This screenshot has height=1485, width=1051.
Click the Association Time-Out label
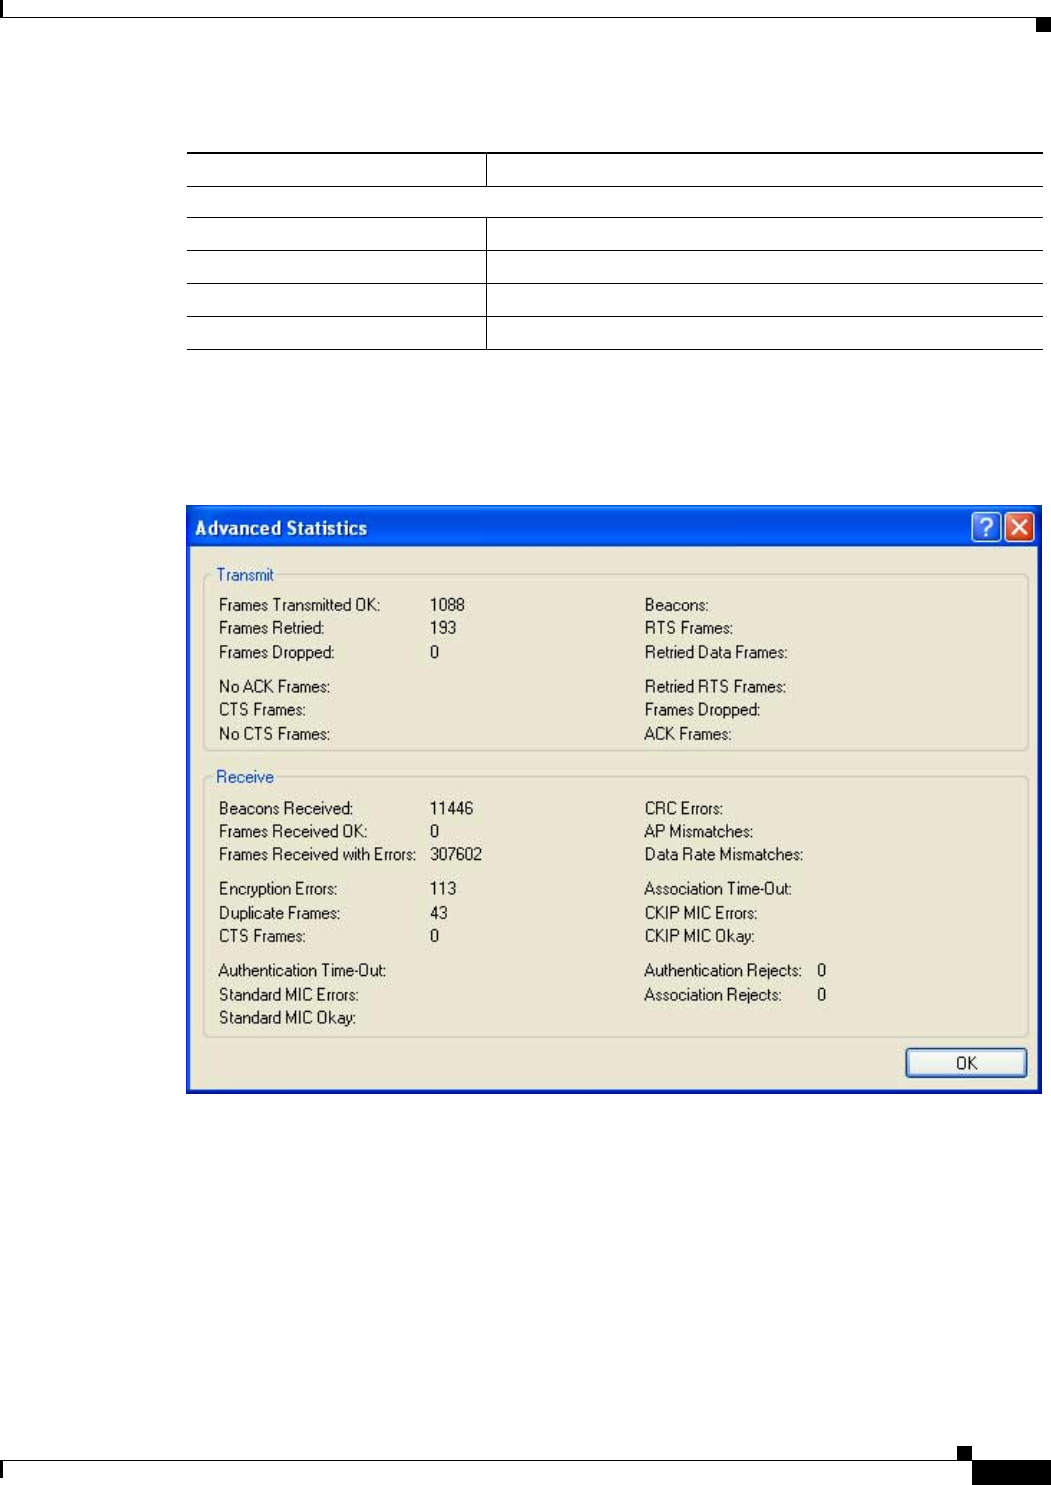tap(718, 889)
